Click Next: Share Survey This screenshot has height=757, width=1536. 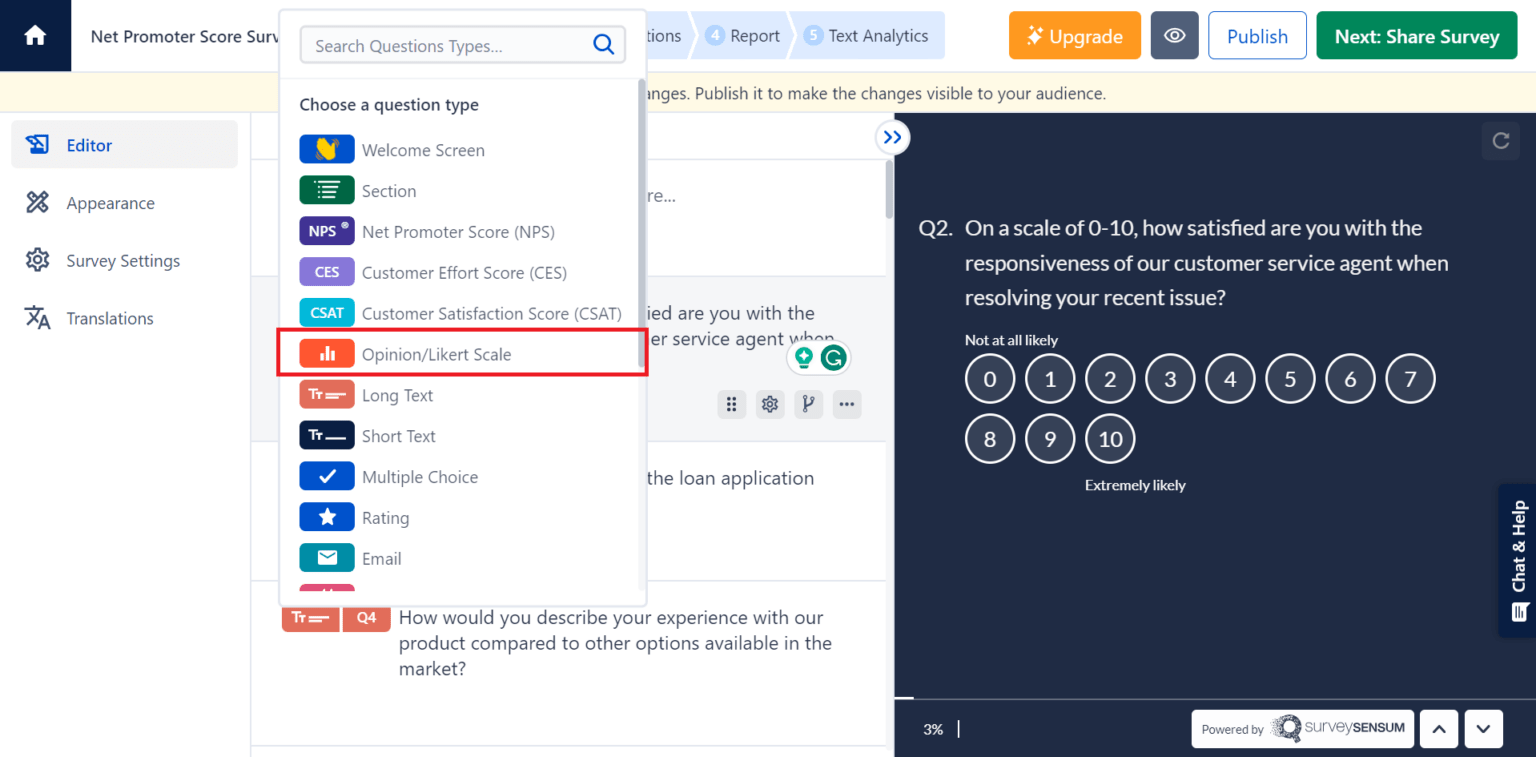pyautogui.click(x=1416, y=35)
